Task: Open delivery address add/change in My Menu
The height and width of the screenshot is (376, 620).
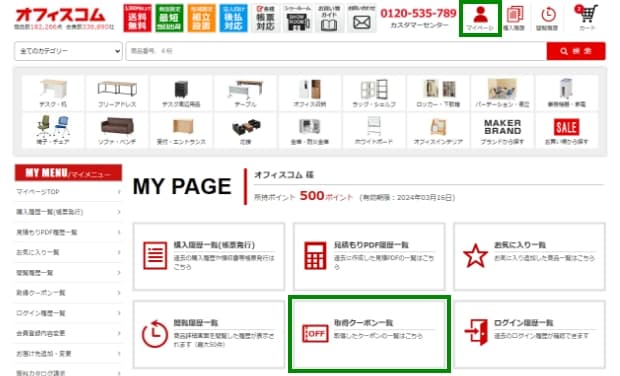Action: coord(68,353)
